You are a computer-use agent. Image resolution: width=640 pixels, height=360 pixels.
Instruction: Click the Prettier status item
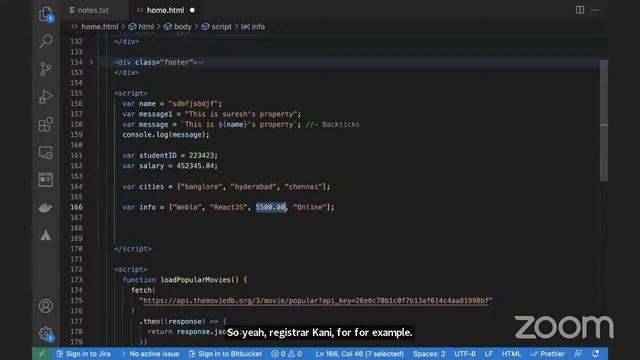[x=548, y=353]
